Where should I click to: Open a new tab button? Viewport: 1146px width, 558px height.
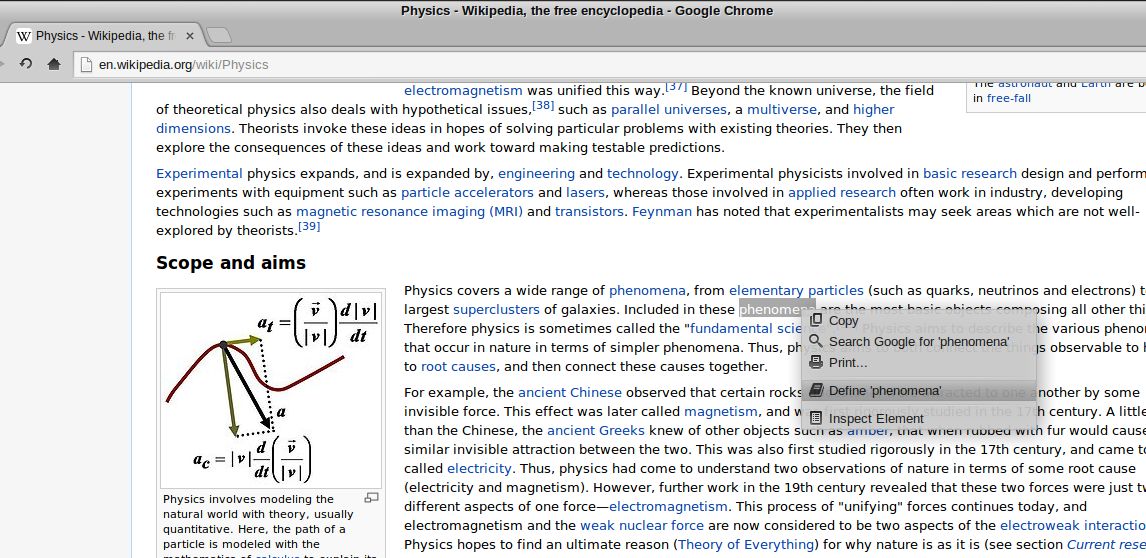click(219, 35)
